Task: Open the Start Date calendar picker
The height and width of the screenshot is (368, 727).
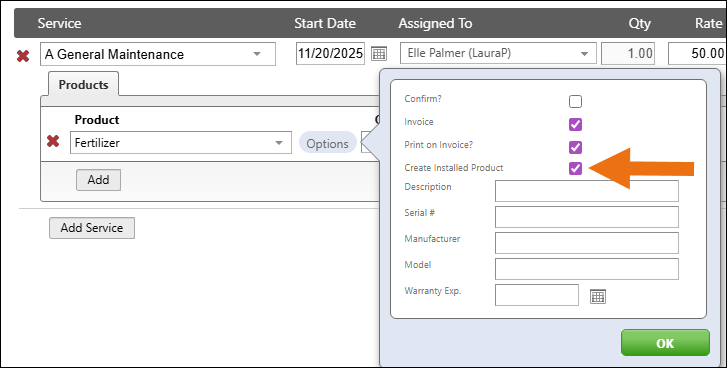Action: (379, 54)
